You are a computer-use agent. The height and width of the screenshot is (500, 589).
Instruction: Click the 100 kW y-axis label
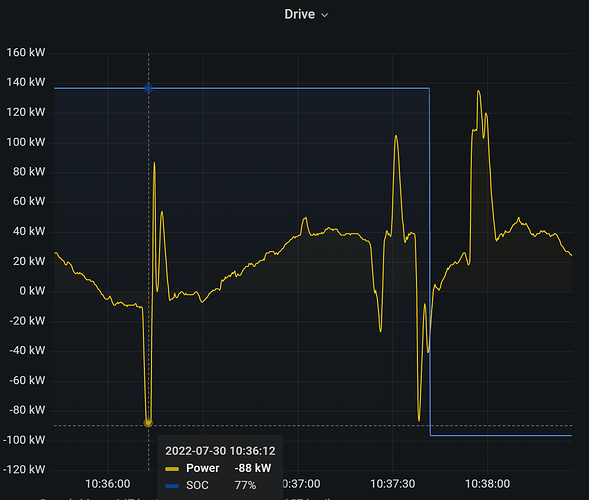coord(26,142)
